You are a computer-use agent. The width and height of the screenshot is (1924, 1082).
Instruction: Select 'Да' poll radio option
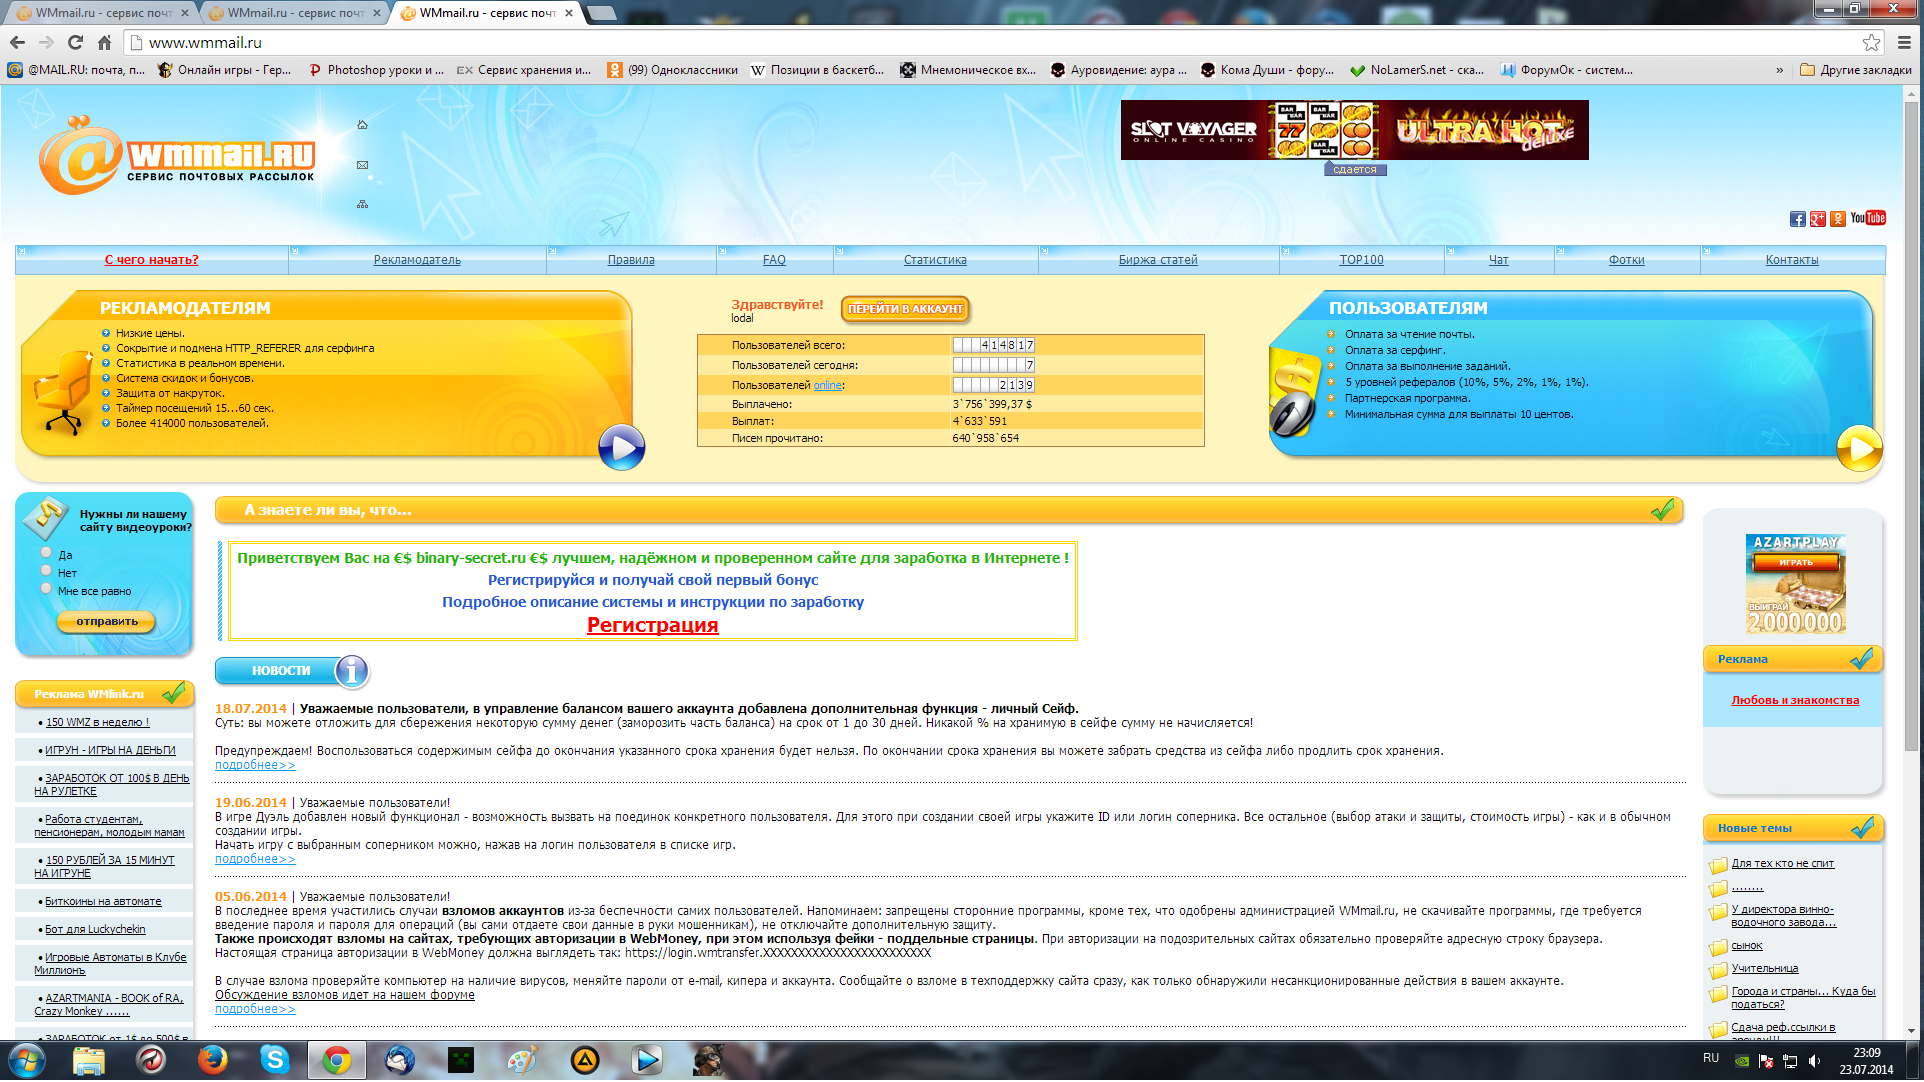(46, 552)
